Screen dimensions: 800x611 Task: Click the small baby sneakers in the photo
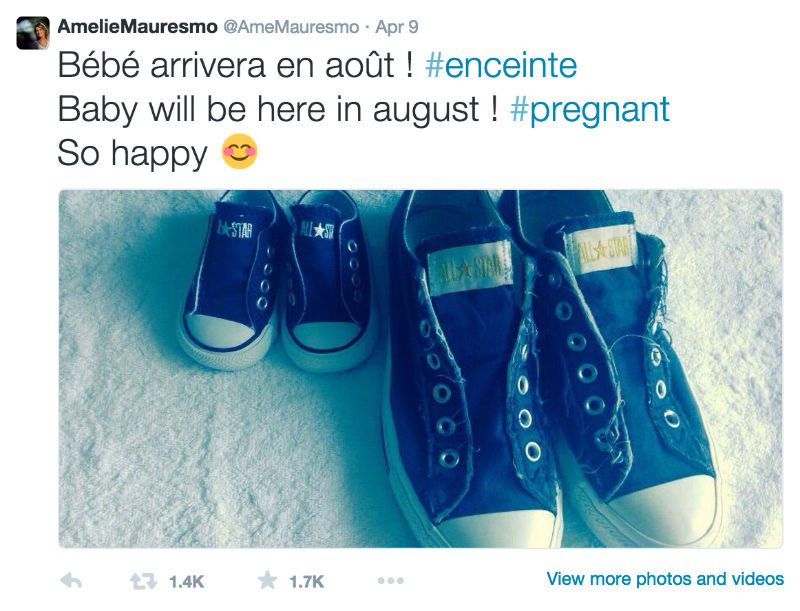click(278, 281)
